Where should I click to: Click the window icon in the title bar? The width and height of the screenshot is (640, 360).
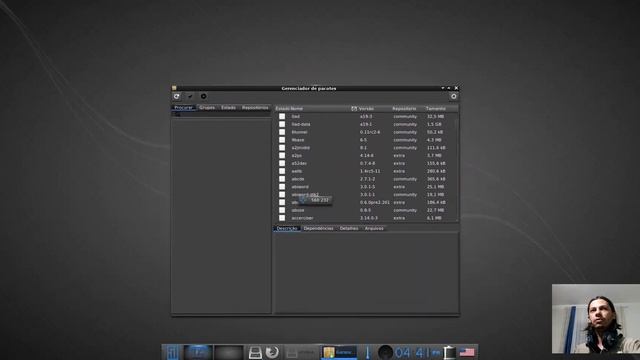(x=174, y=88)
